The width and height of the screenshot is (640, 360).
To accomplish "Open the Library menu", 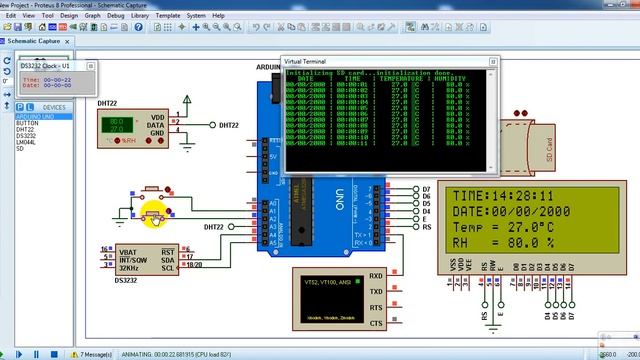I will pos(140,16).
